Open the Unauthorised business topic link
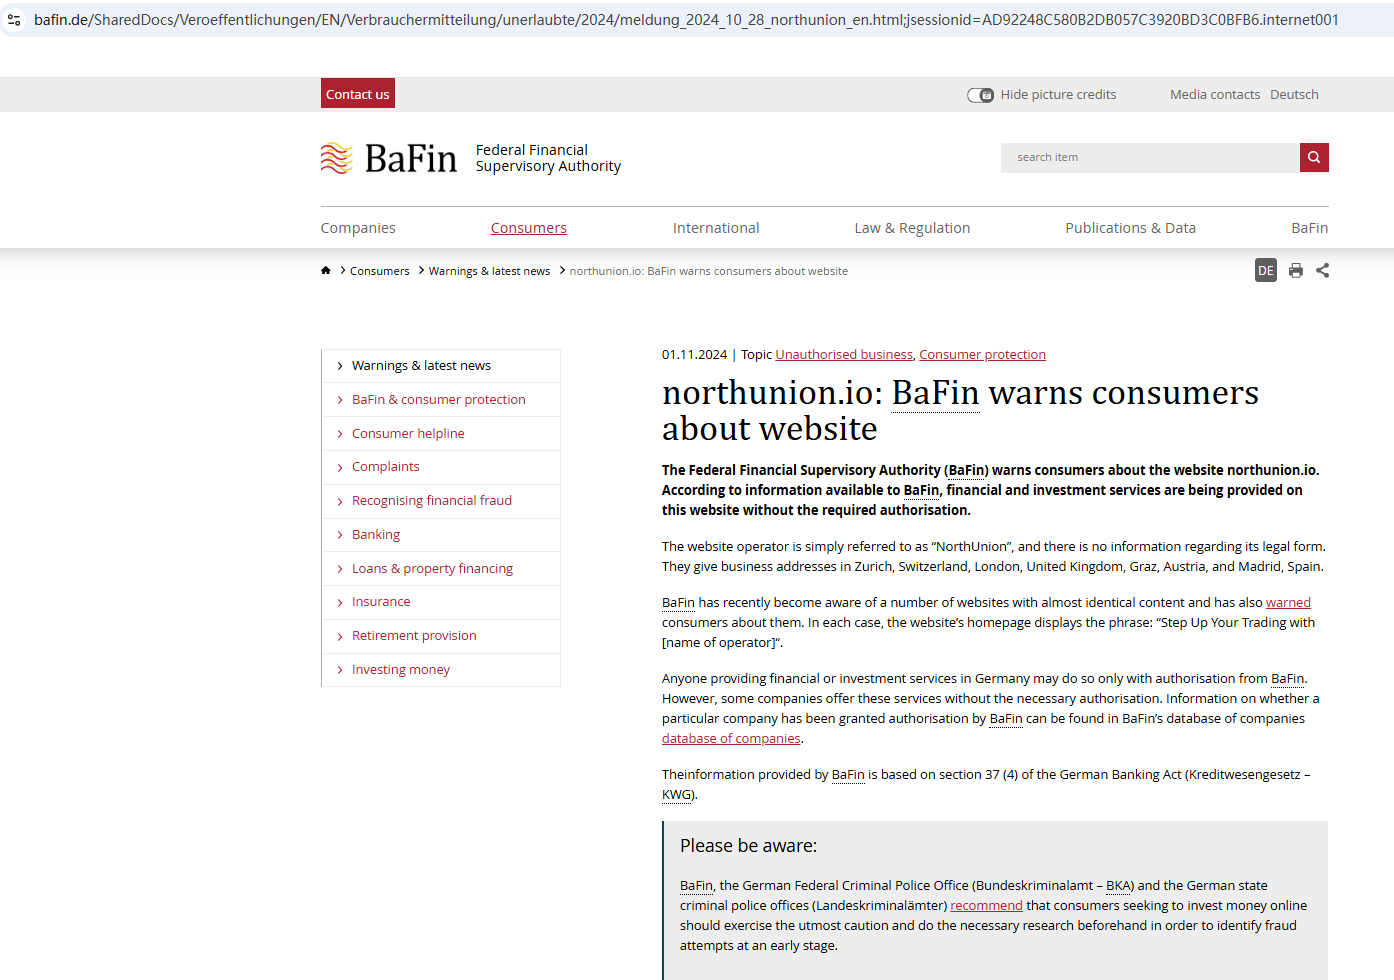 coord(844,355)
